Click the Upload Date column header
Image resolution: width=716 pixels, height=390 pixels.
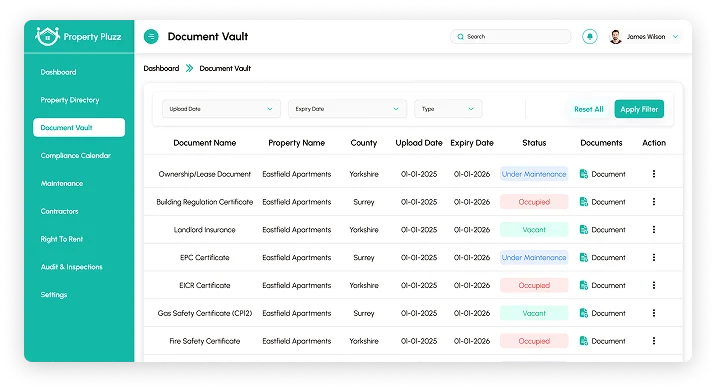tap(419, 143)
